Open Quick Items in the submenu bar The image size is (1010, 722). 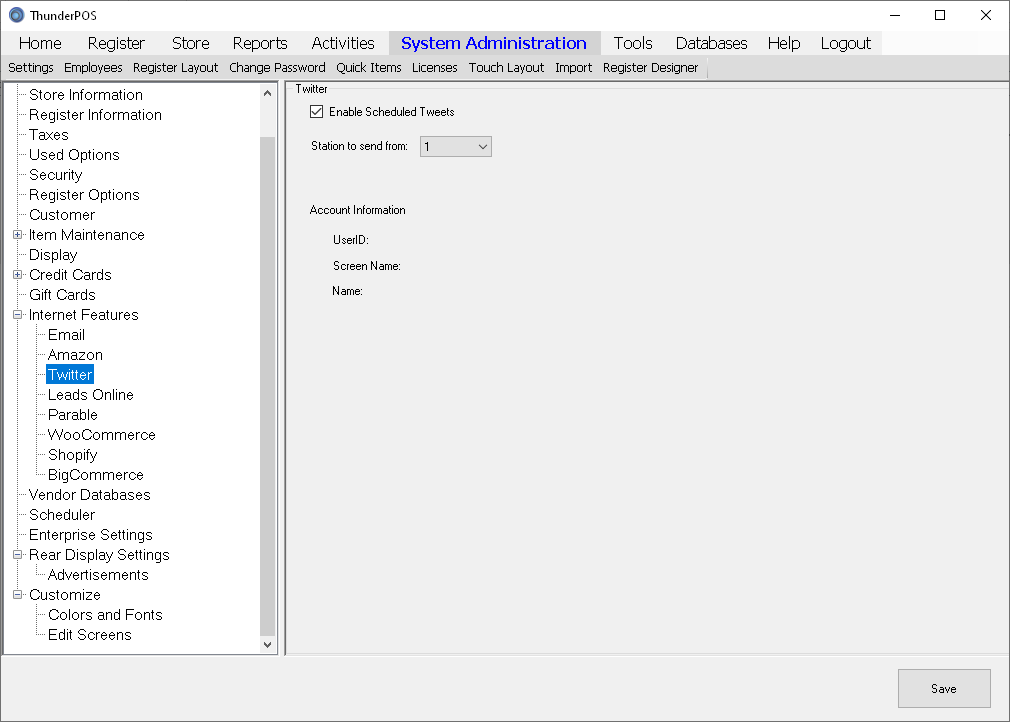click(x=368, y=68)
